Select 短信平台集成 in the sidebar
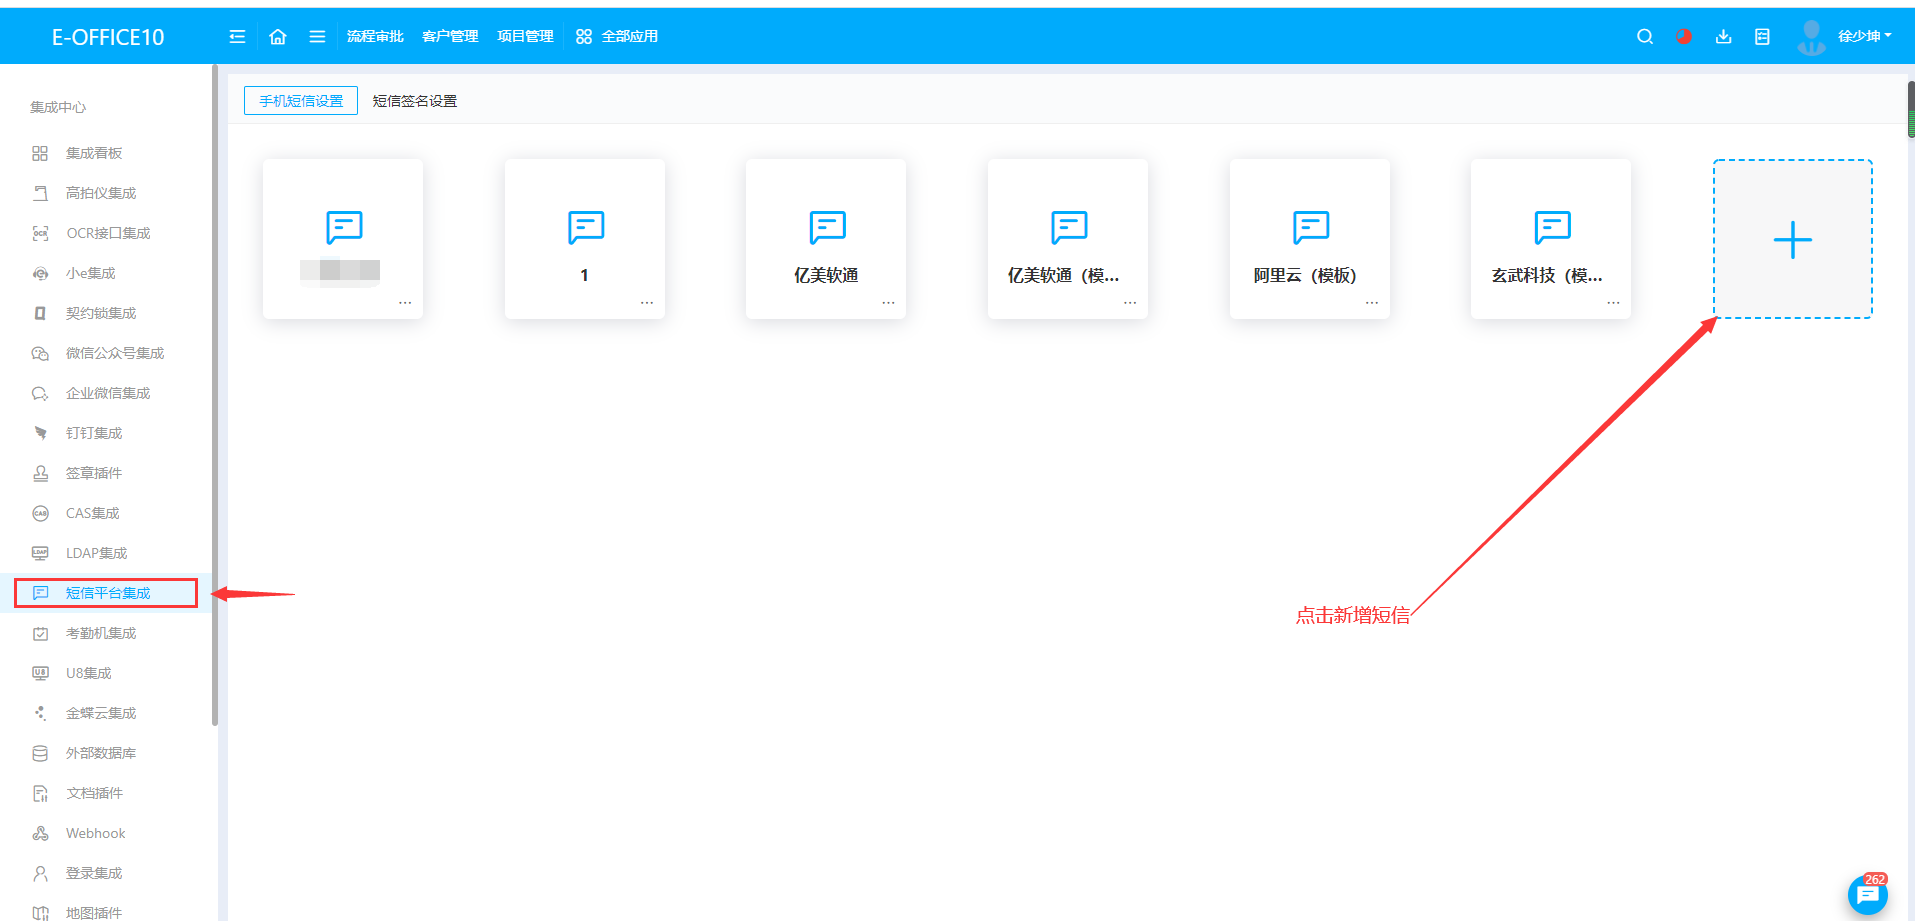The height and width of the screenshot is (921, 1915). click(106, 592)
